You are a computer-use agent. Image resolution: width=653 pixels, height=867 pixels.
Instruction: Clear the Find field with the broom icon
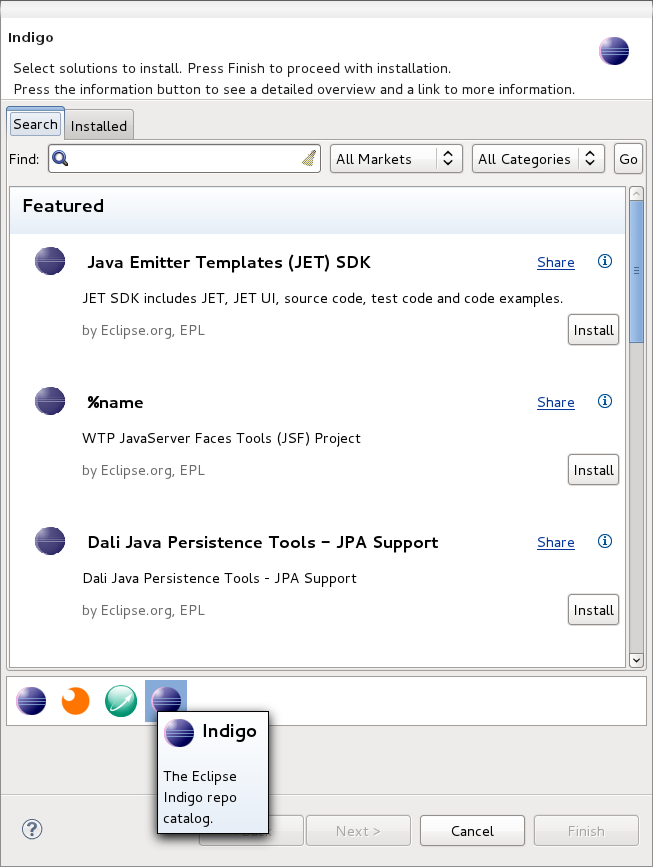pyautogui.click(x=309, y=158)
